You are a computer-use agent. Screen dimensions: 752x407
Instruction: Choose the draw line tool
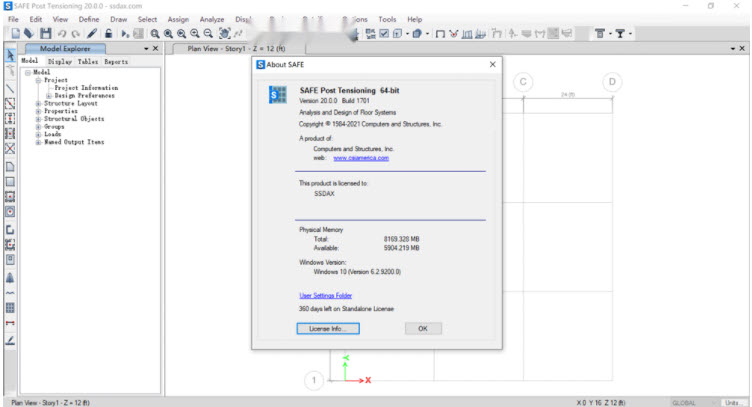[x=10, y=88]
